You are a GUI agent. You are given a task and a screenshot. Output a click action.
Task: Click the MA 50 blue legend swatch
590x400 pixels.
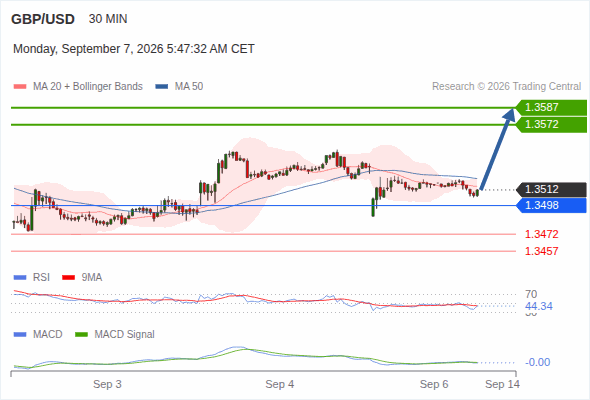click(161, 87)
